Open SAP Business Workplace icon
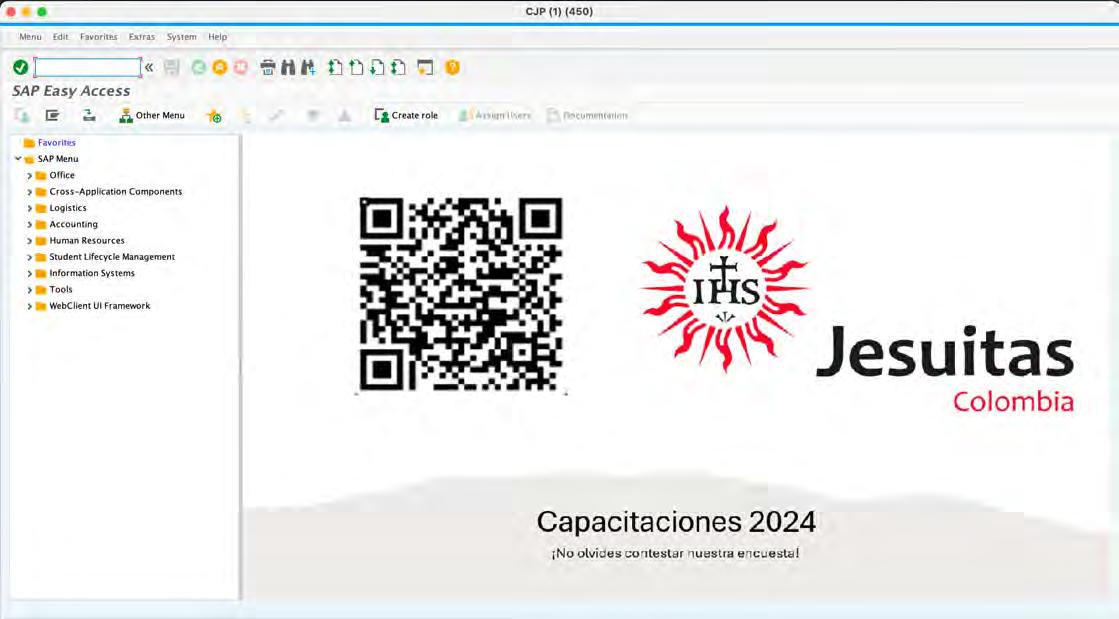Screen dimensions: 1119x619 pyautogui.click(x=88, y=115)
